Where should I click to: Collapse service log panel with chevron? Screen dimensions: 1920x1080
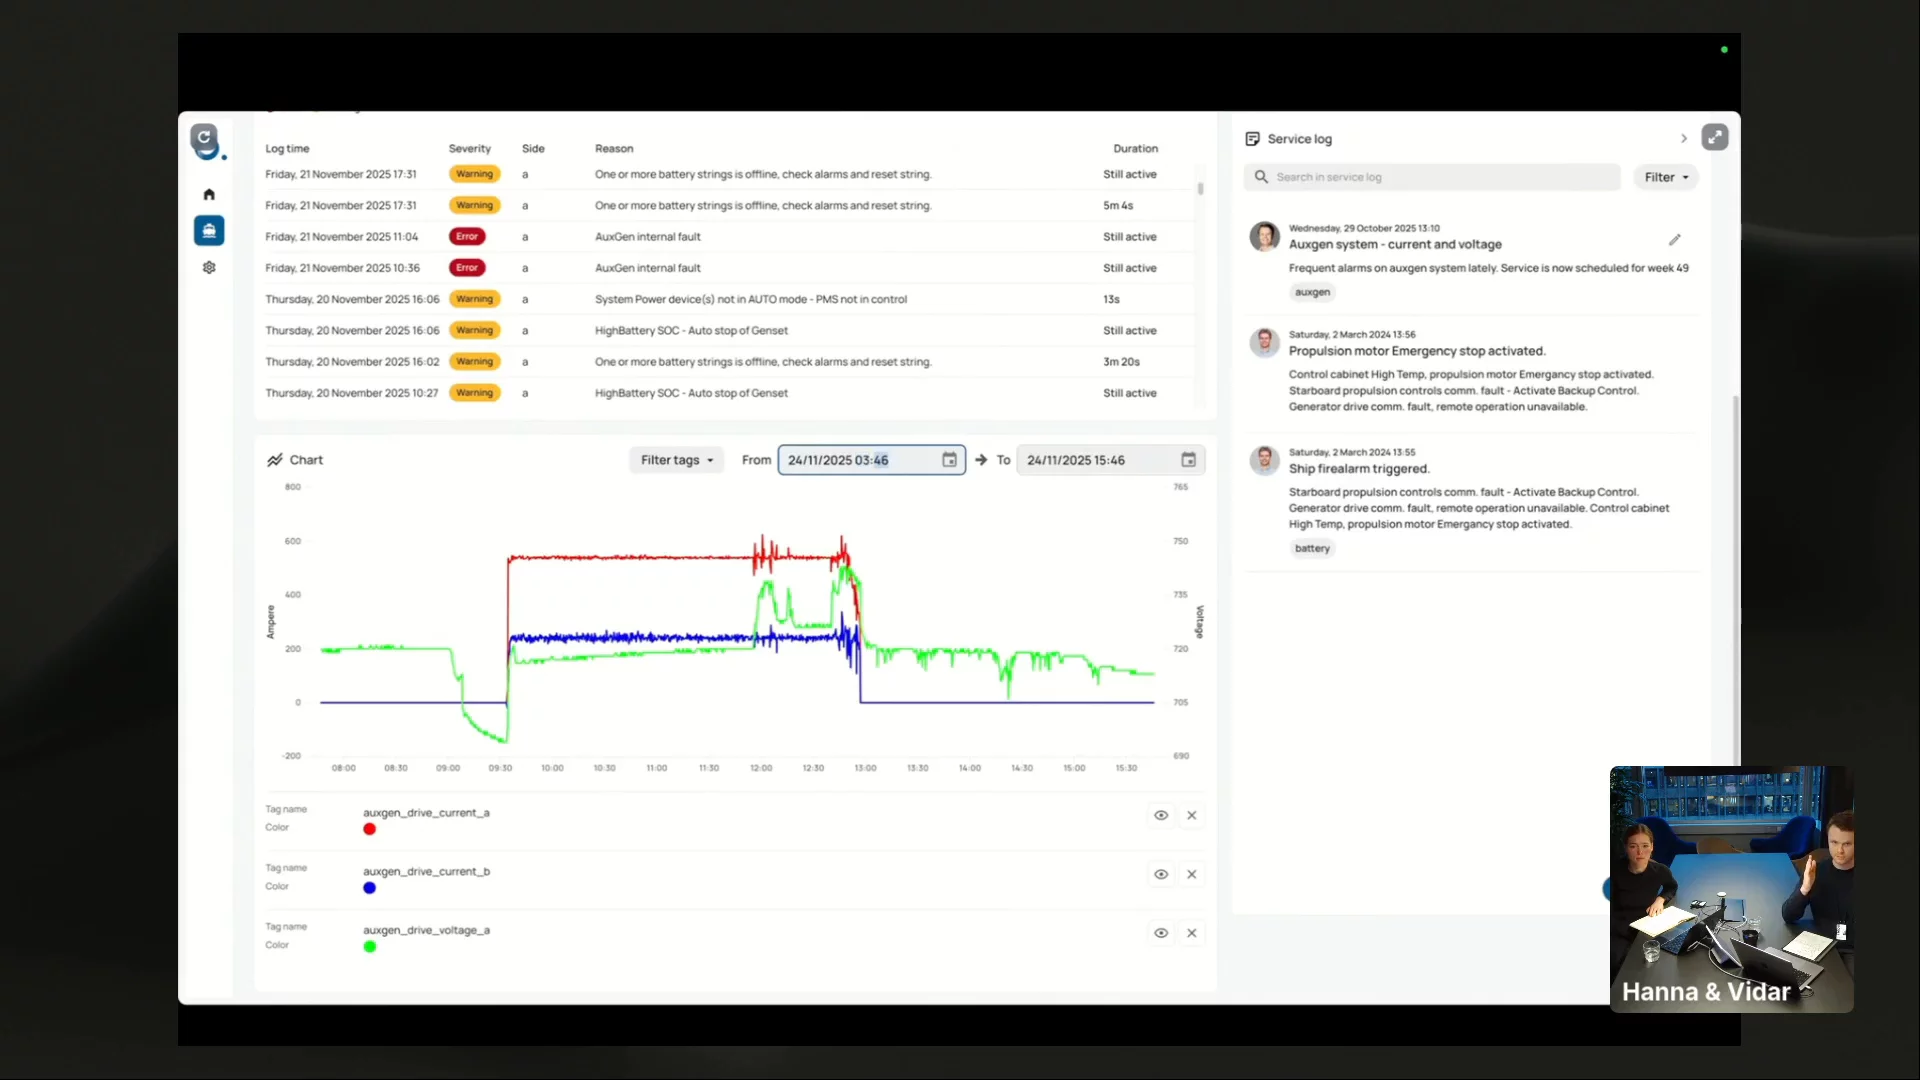coord(1684,139)
